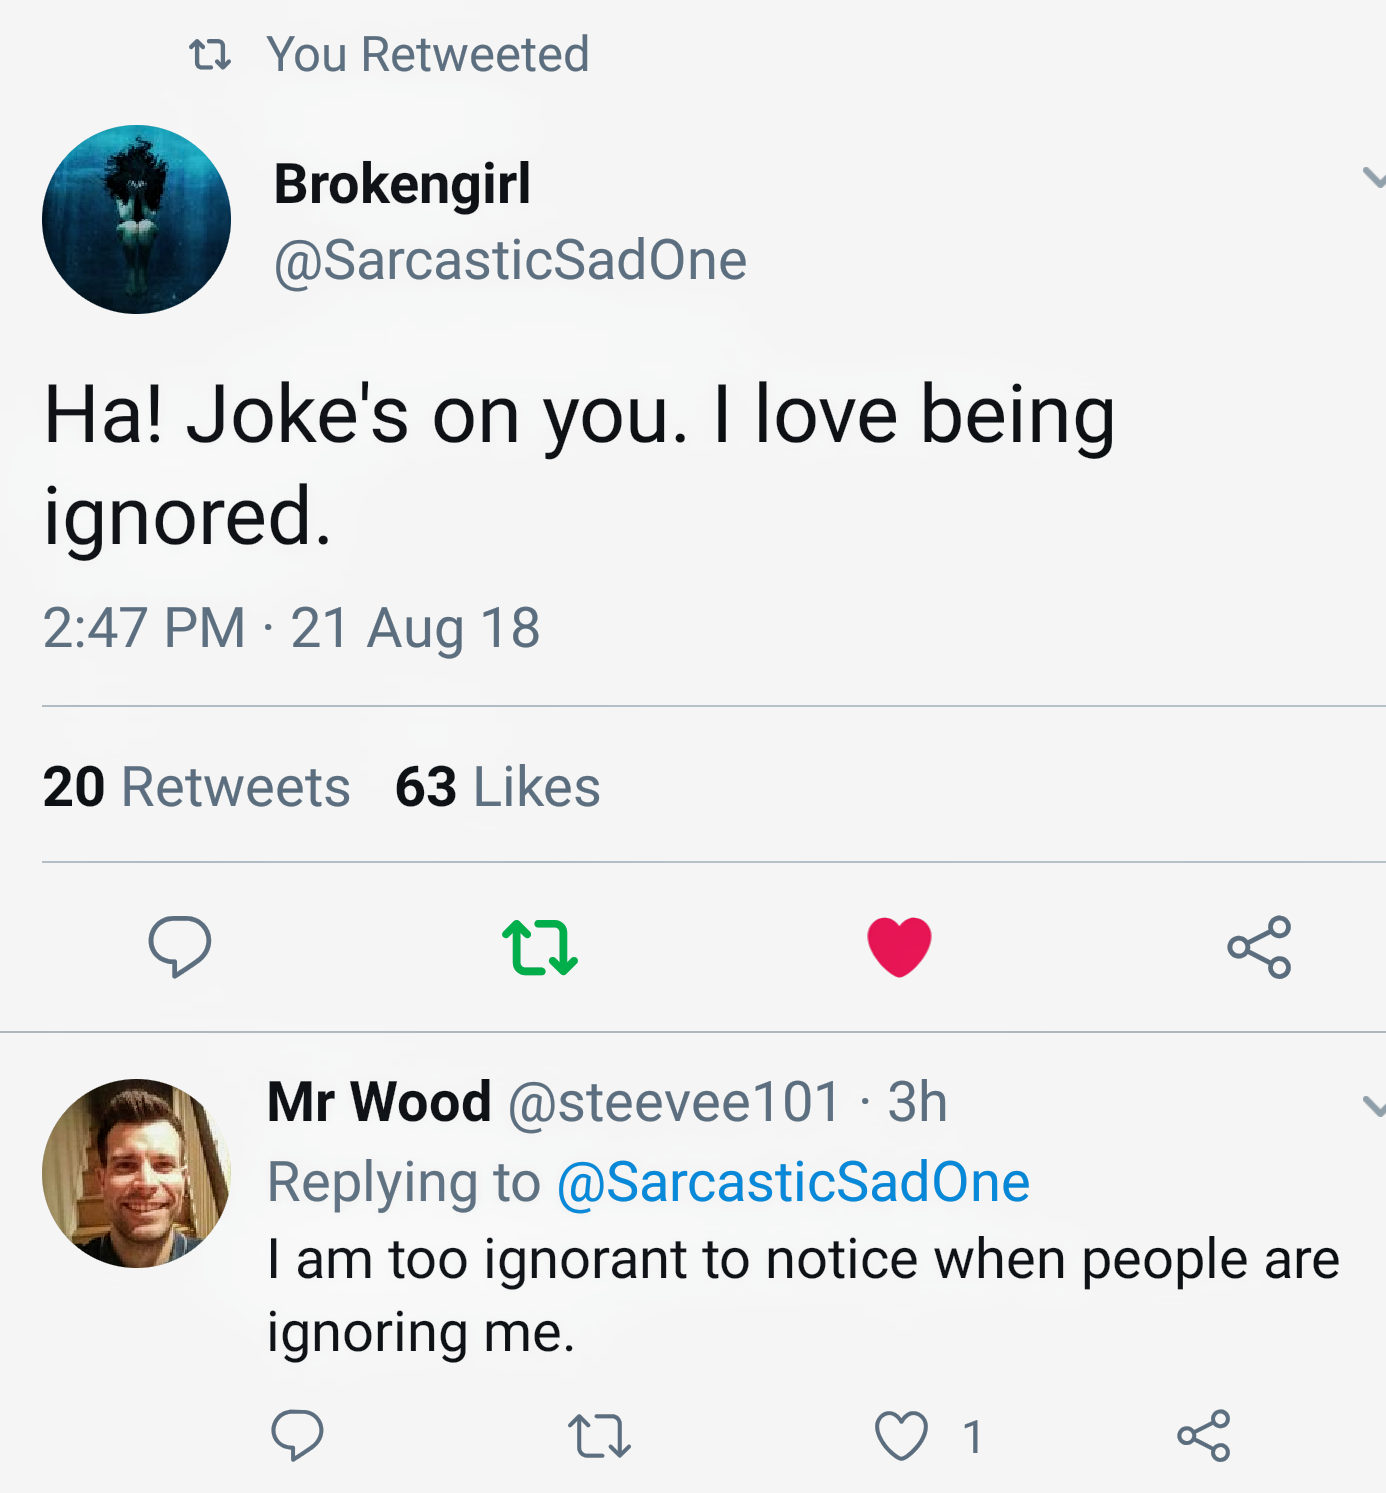View the 63 Likes list
Image resolution: width=1386 pixels, height=1493 pixels.
coord(497,787)
